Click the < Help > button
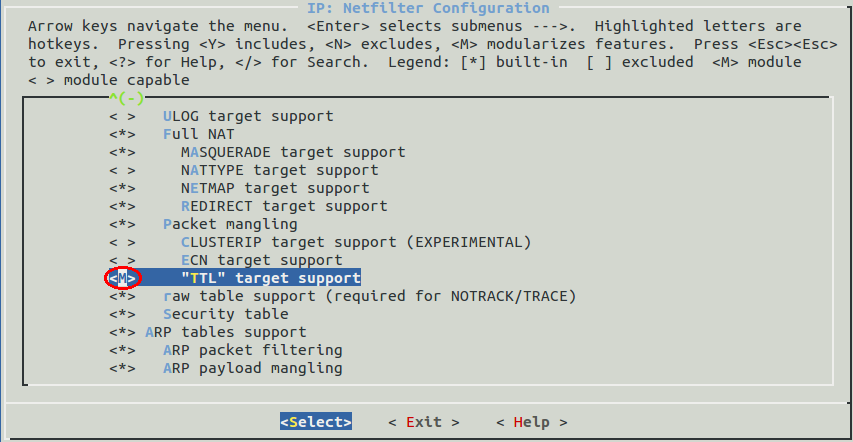 [531, 422]
